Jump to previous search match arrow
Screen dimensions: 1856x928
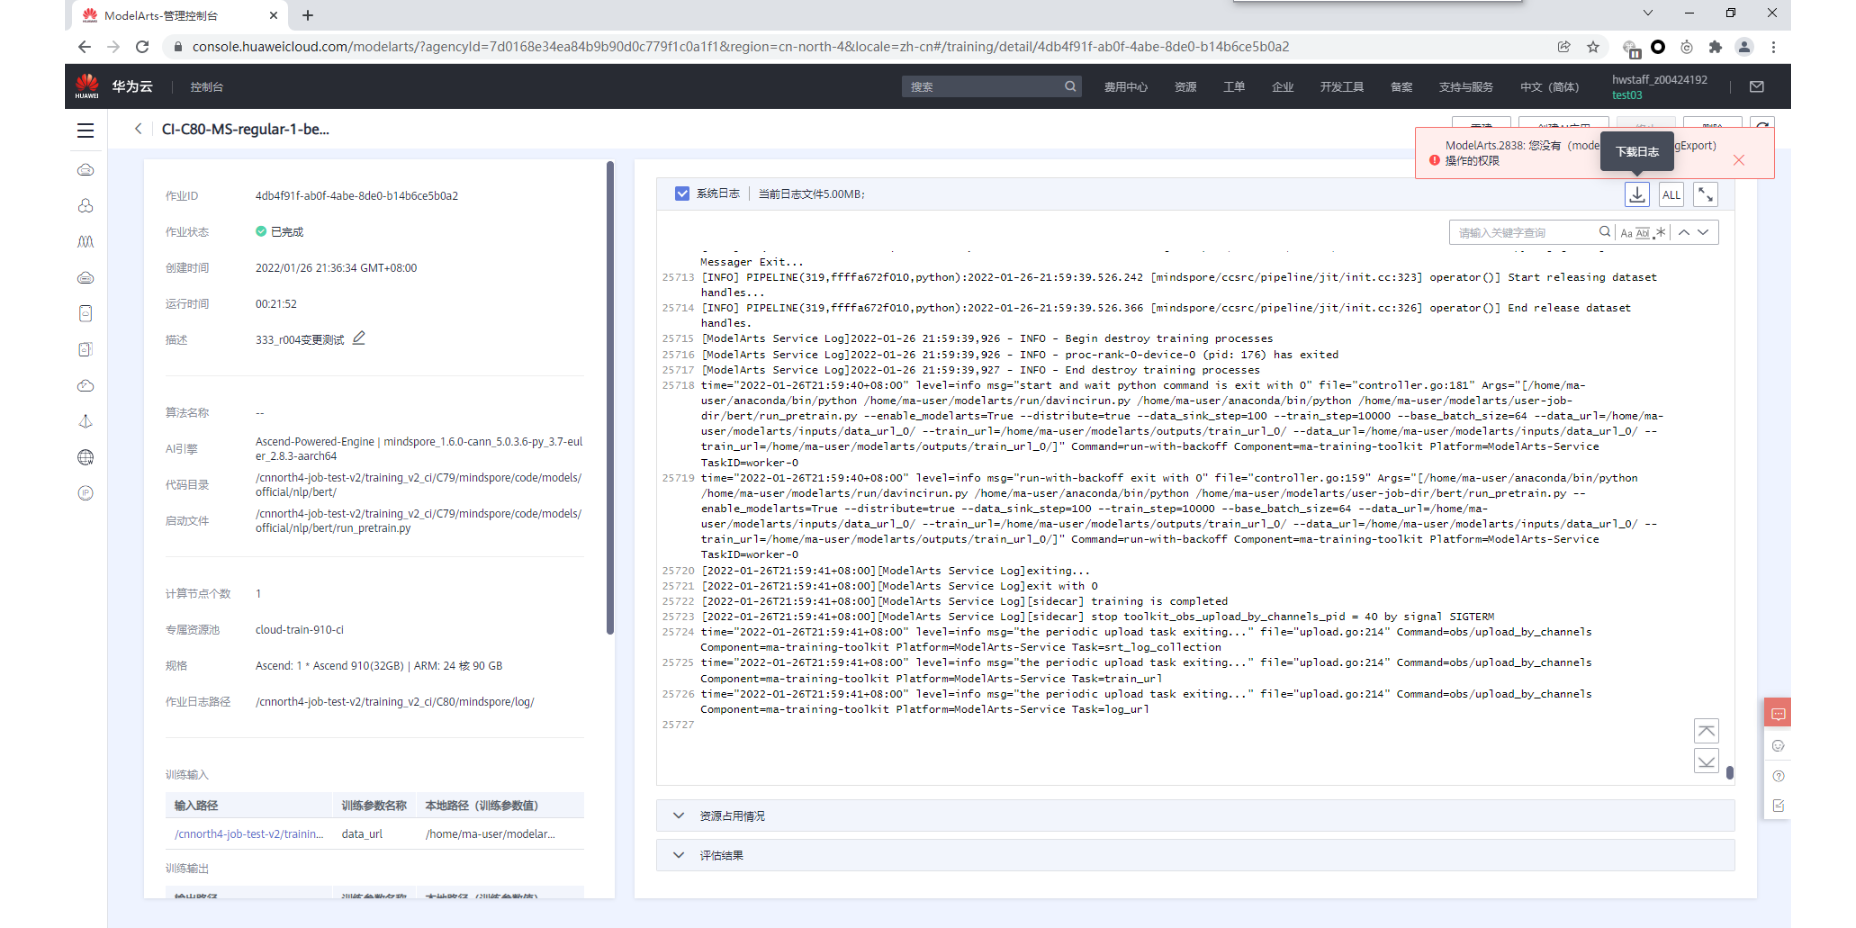pos(1684,232)
